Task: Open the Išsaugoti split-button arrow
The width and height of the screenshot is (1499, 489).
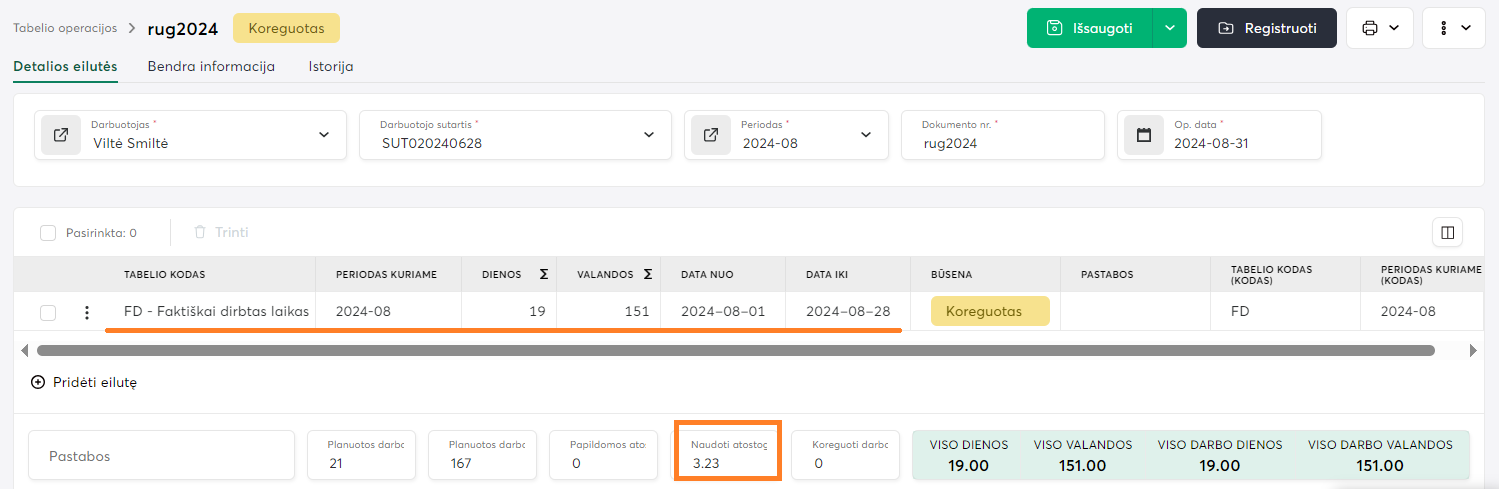Action: click(1169, 28)
